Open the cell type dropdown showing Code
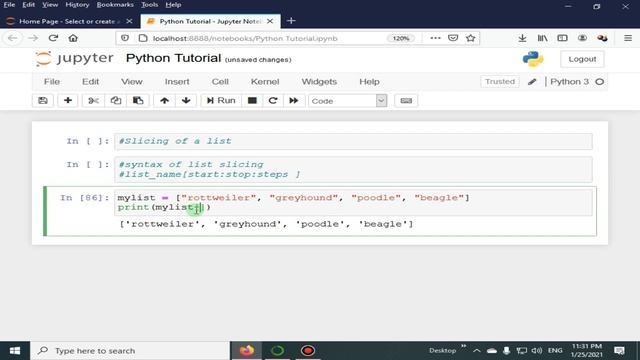Screen dimensions: 640x360 click(x=348, y=101)
